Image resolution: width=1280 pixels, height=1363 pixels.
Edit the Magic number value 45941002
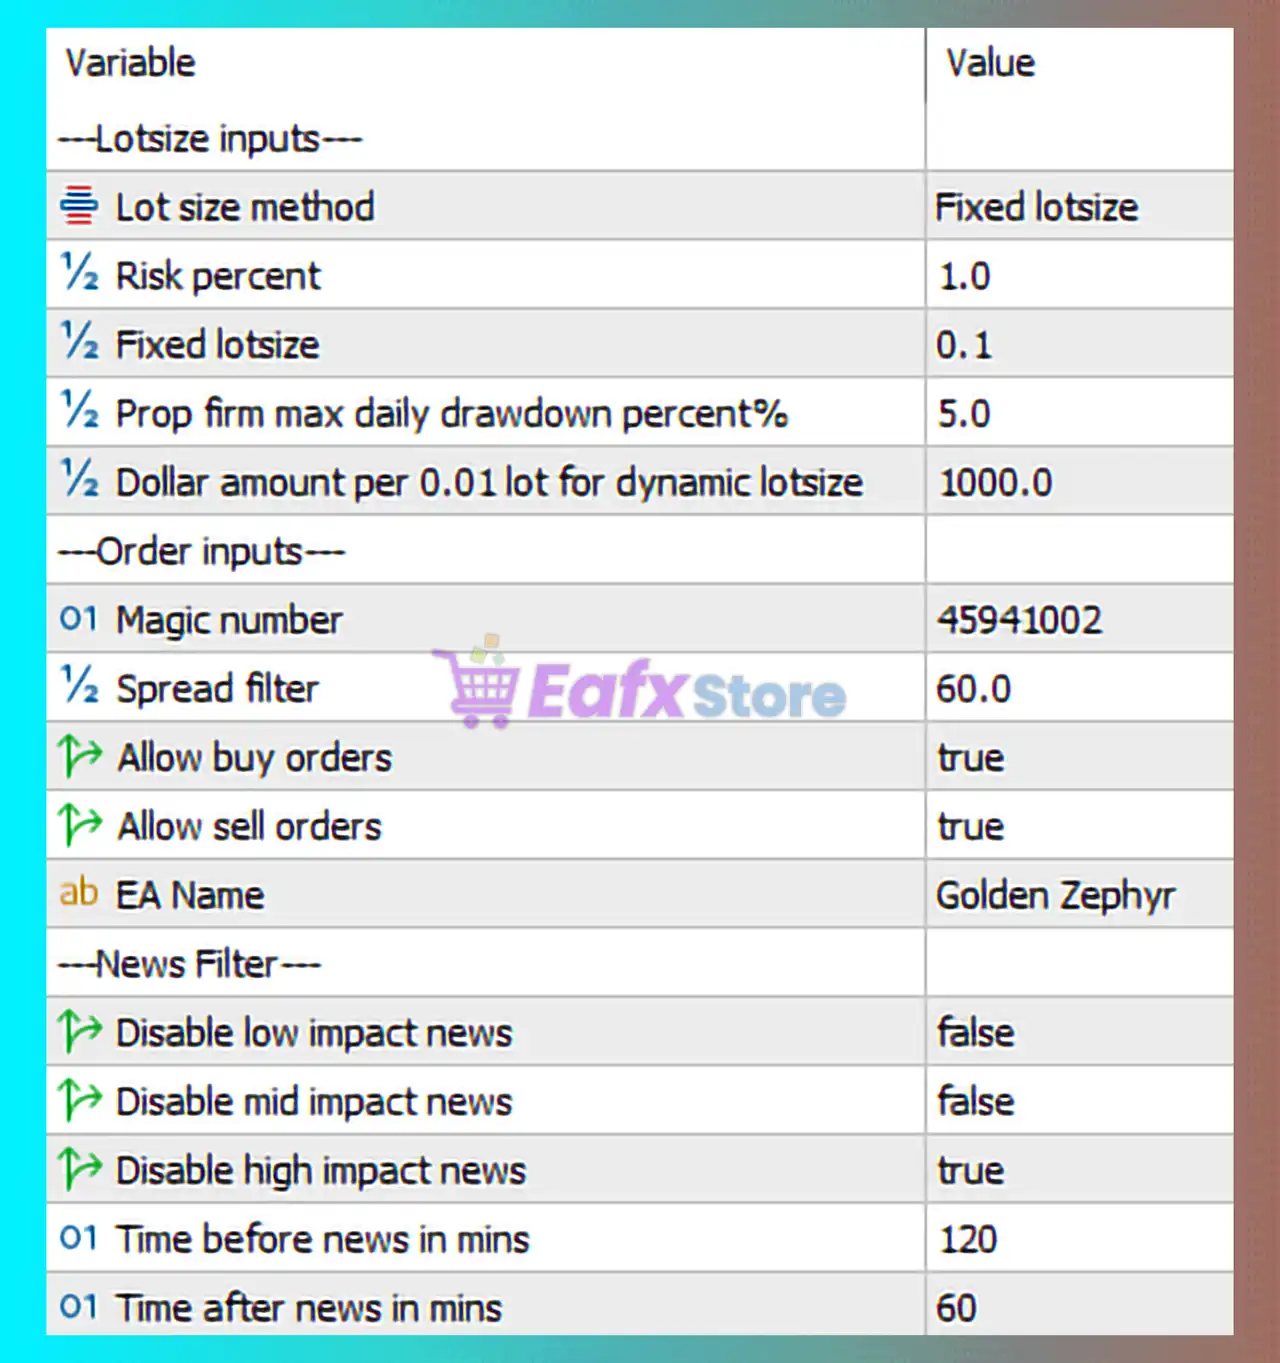click(x=1019, y=620)
